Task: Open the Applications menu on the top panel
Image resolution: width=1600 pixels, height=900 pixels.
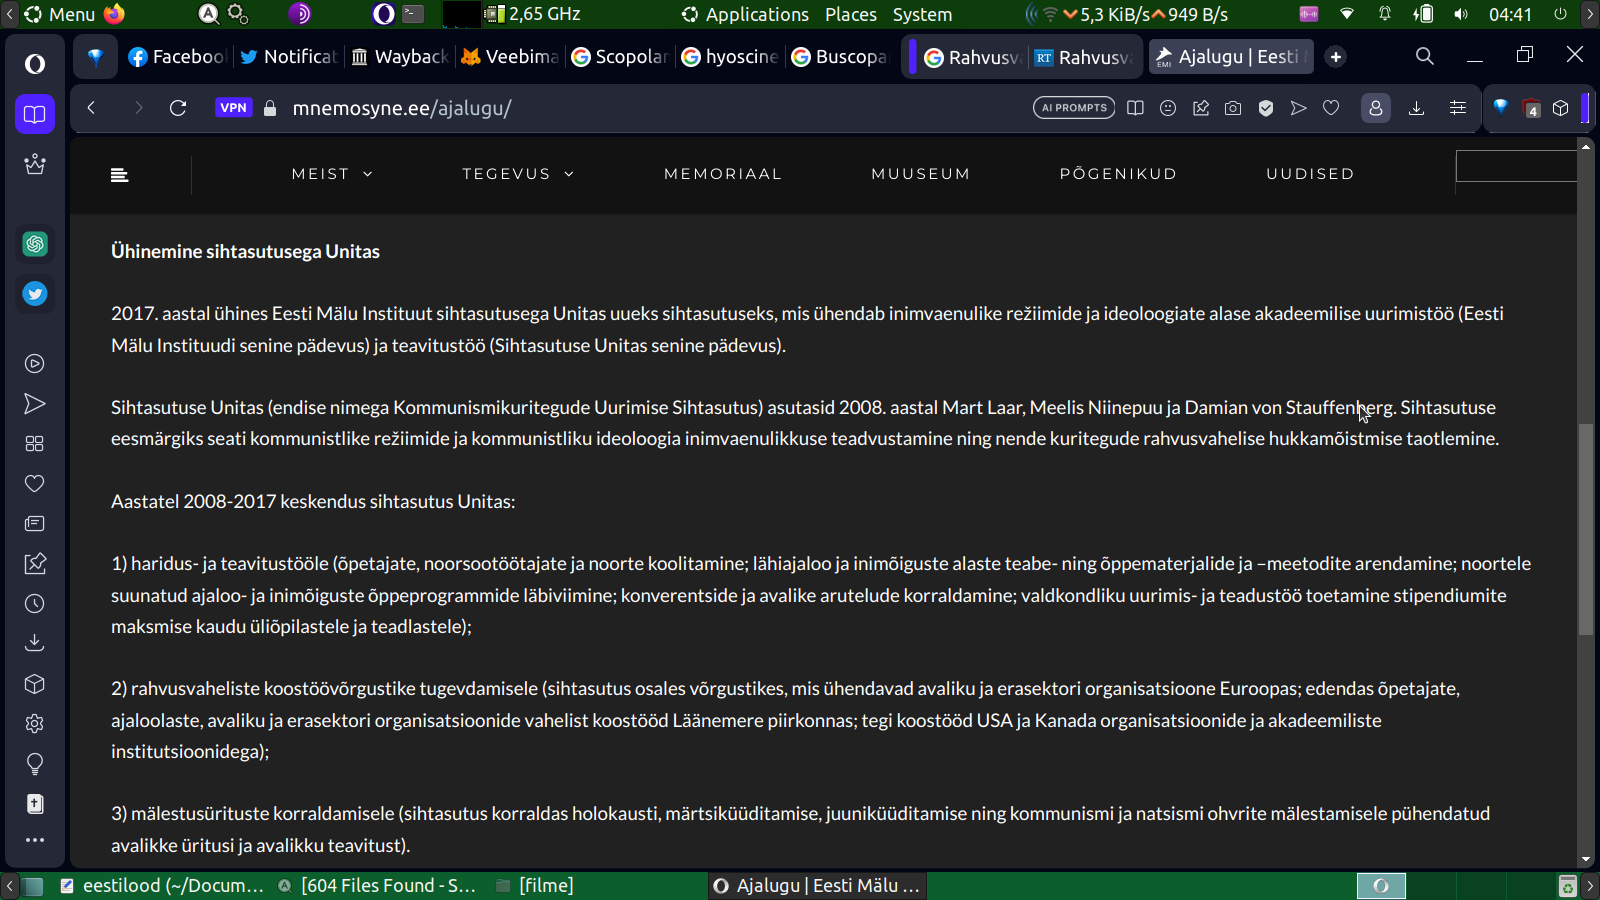Action: [x=745, y=14]
